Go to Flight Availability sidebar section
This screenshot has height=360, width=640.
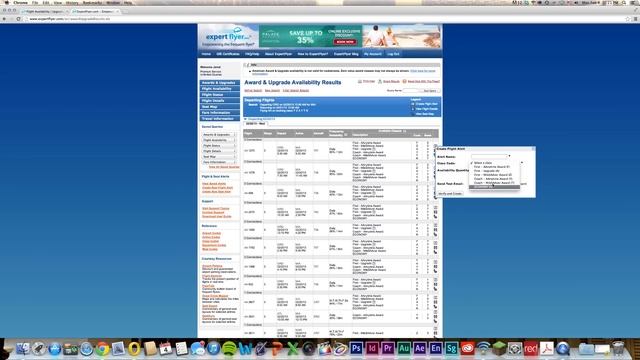(x=220, y=89)
